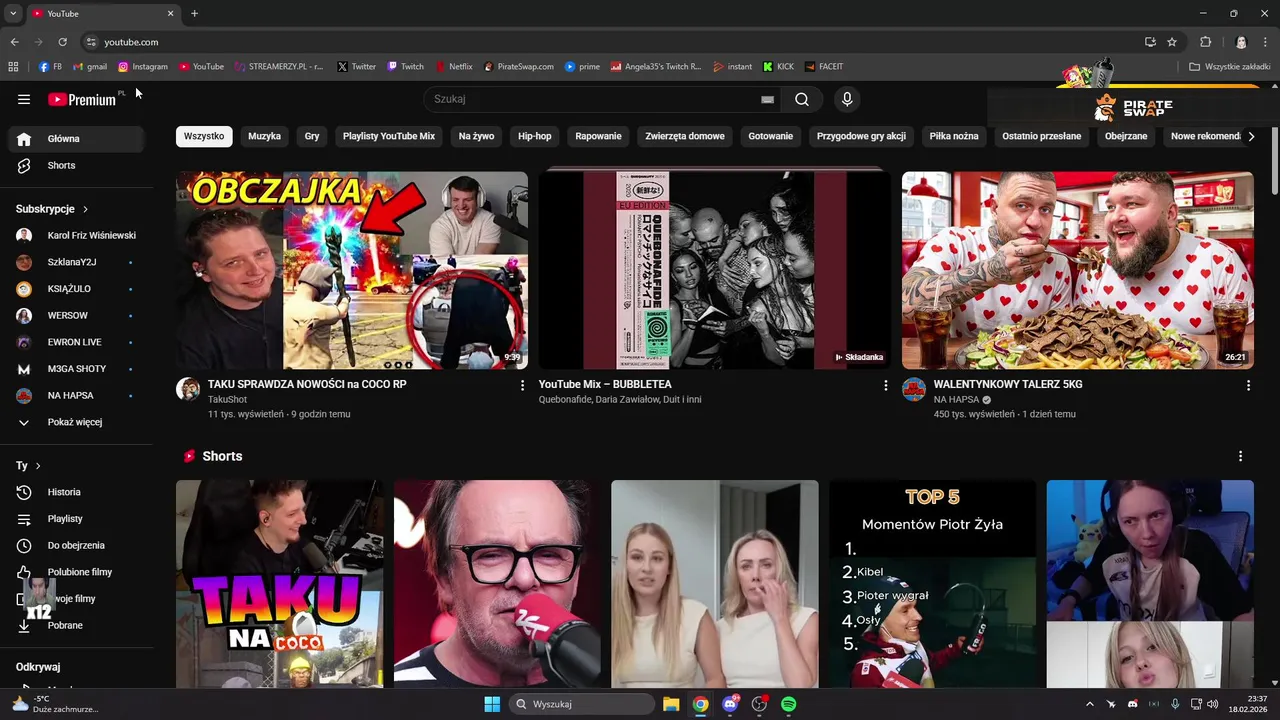
Task: Open M3GA SHOTY subscription channel
Action: 77,369
